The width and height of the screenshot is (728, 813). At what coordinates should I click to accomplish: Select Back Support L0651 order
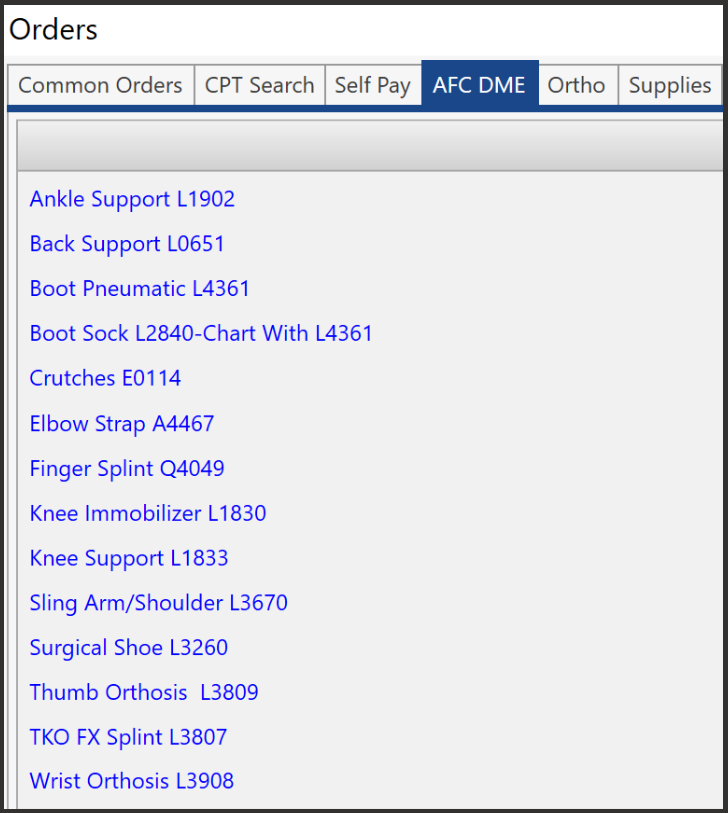tap(127, 244)
